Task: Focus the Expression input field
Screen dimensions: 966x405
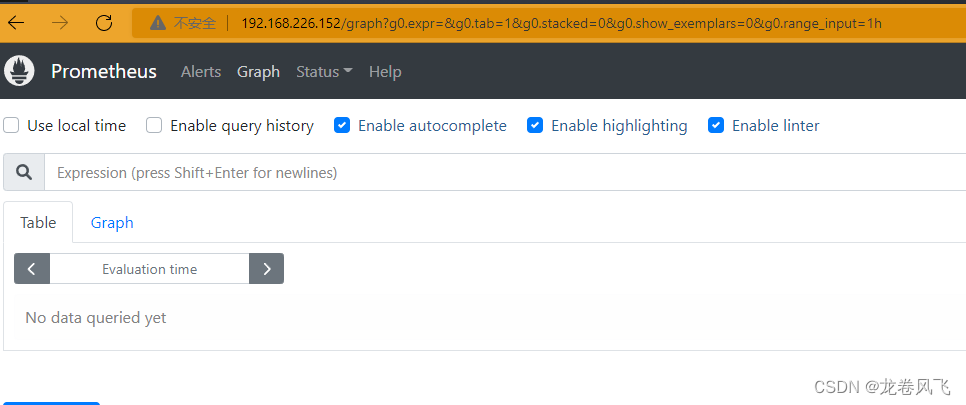Action: point(505,173)
